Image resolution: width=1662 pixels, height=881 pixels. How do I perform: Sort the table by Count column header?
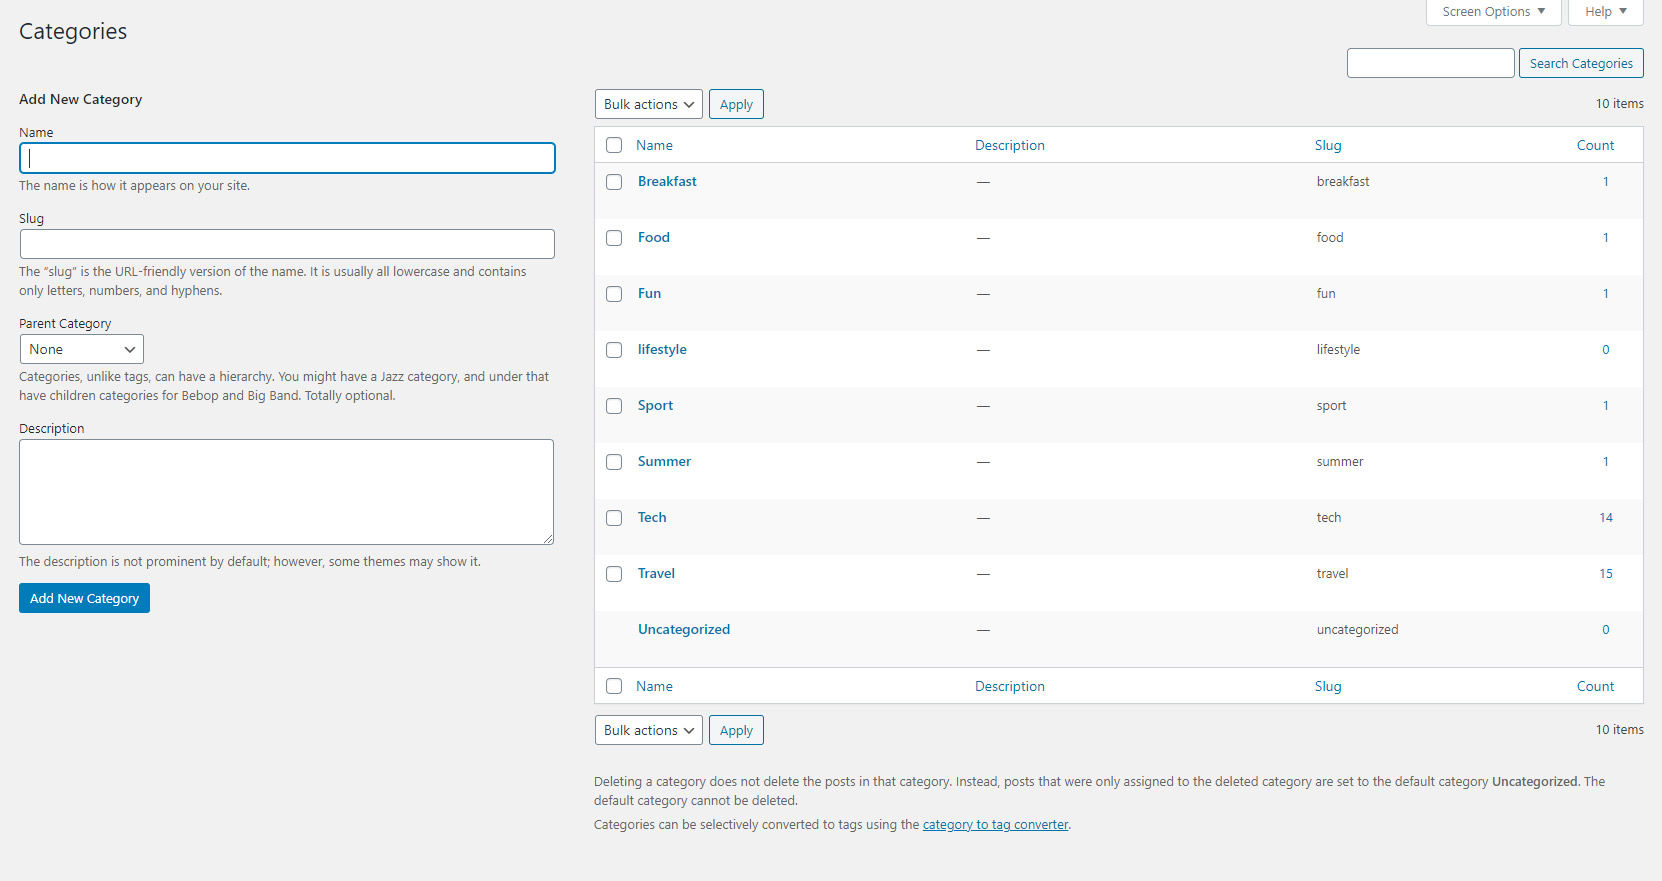coord(1595,145)
